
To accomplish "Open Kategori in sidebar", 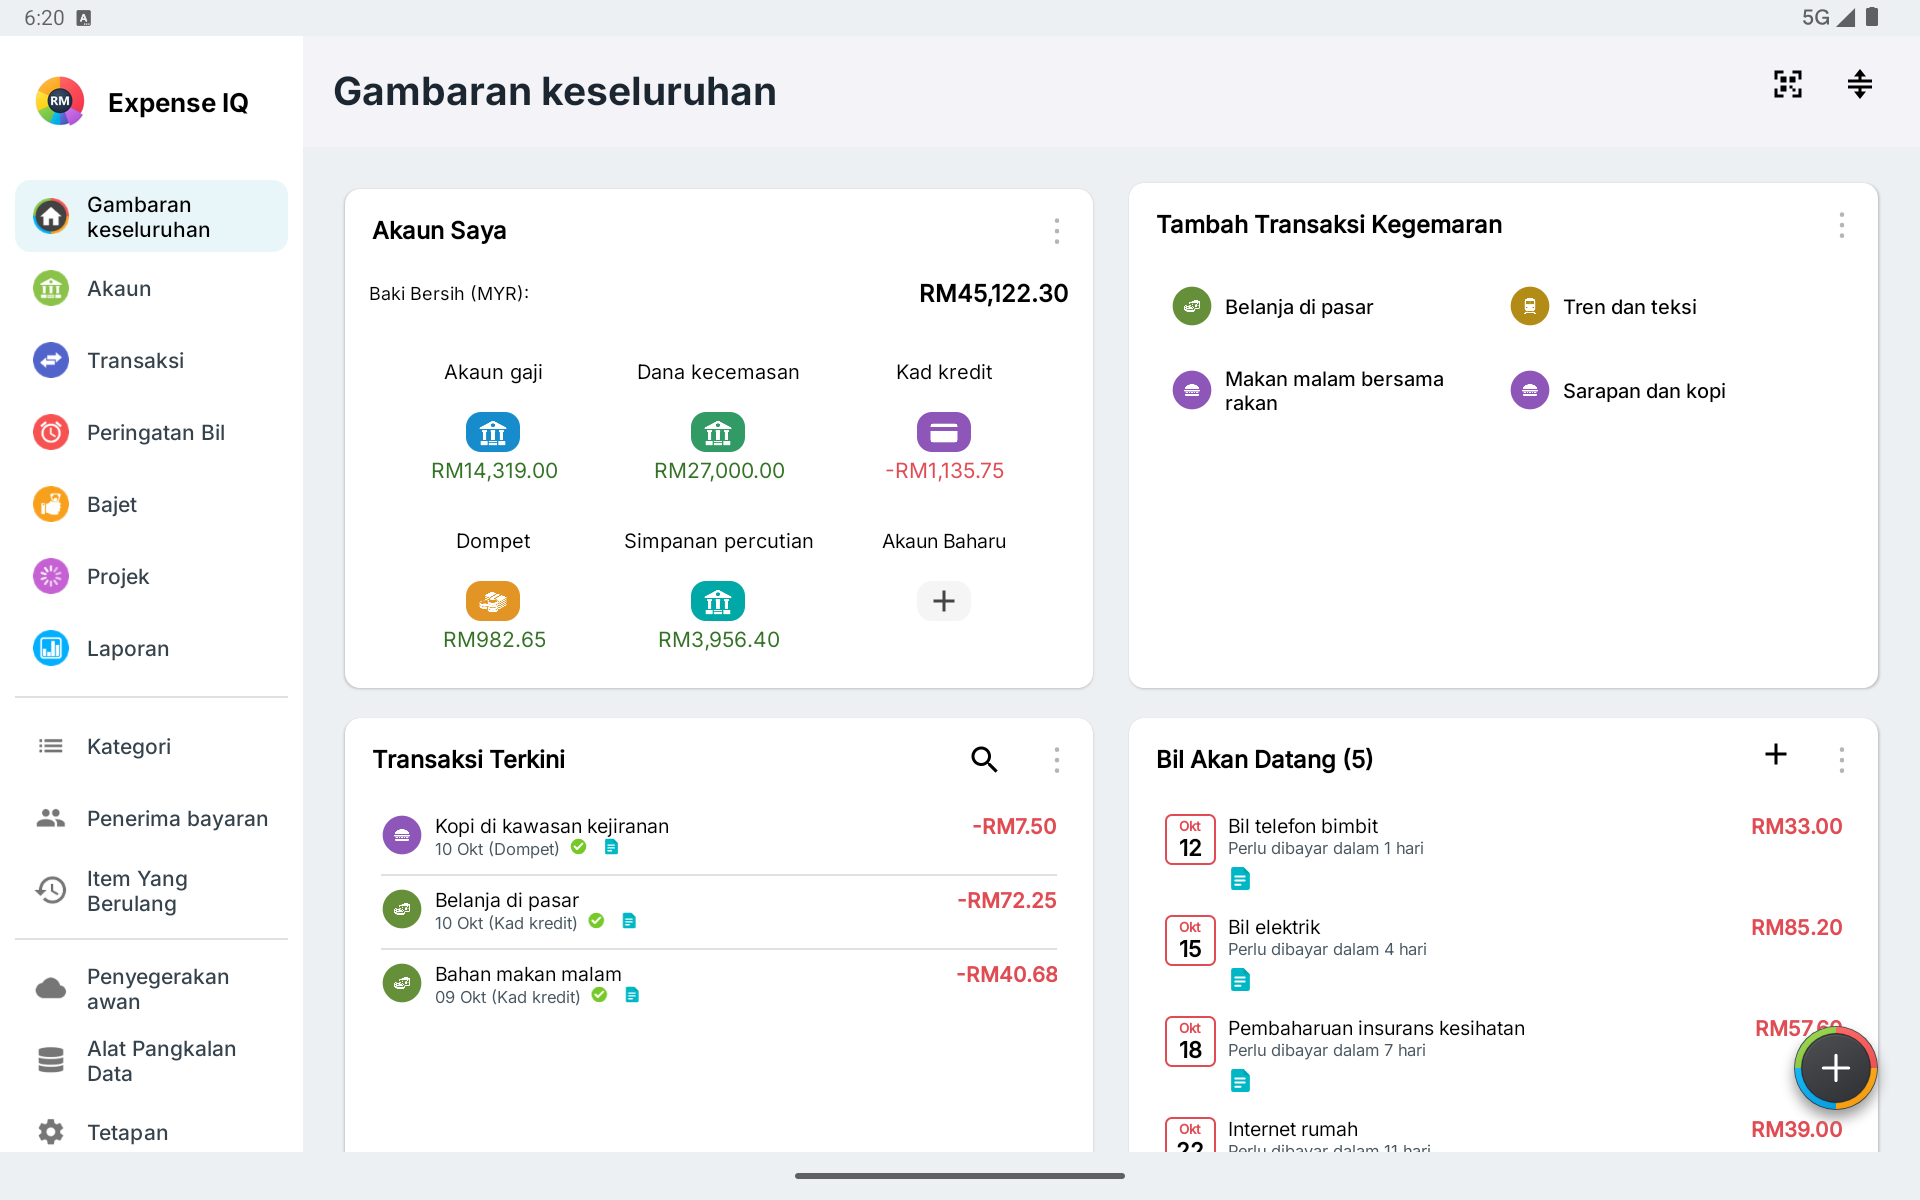I will [151, 747].
